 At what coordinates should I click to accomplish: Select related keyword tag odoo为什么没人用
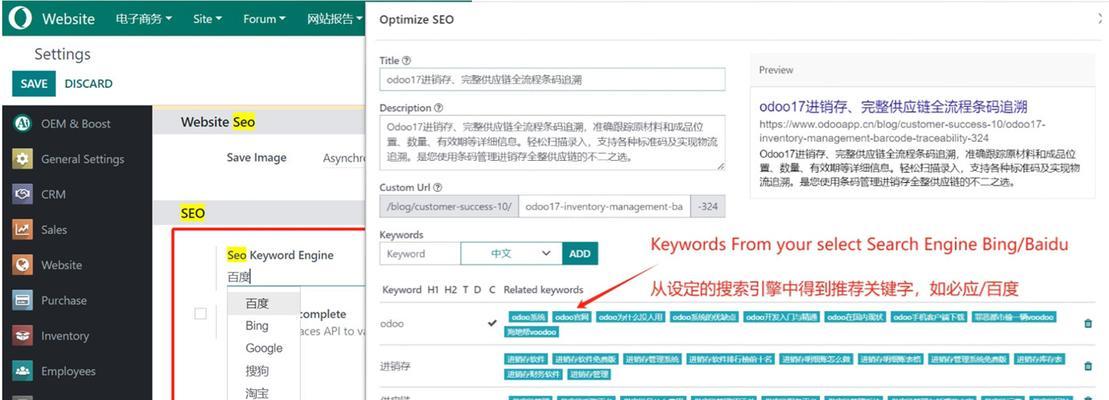pyautogui.click(x=630, y=317)
